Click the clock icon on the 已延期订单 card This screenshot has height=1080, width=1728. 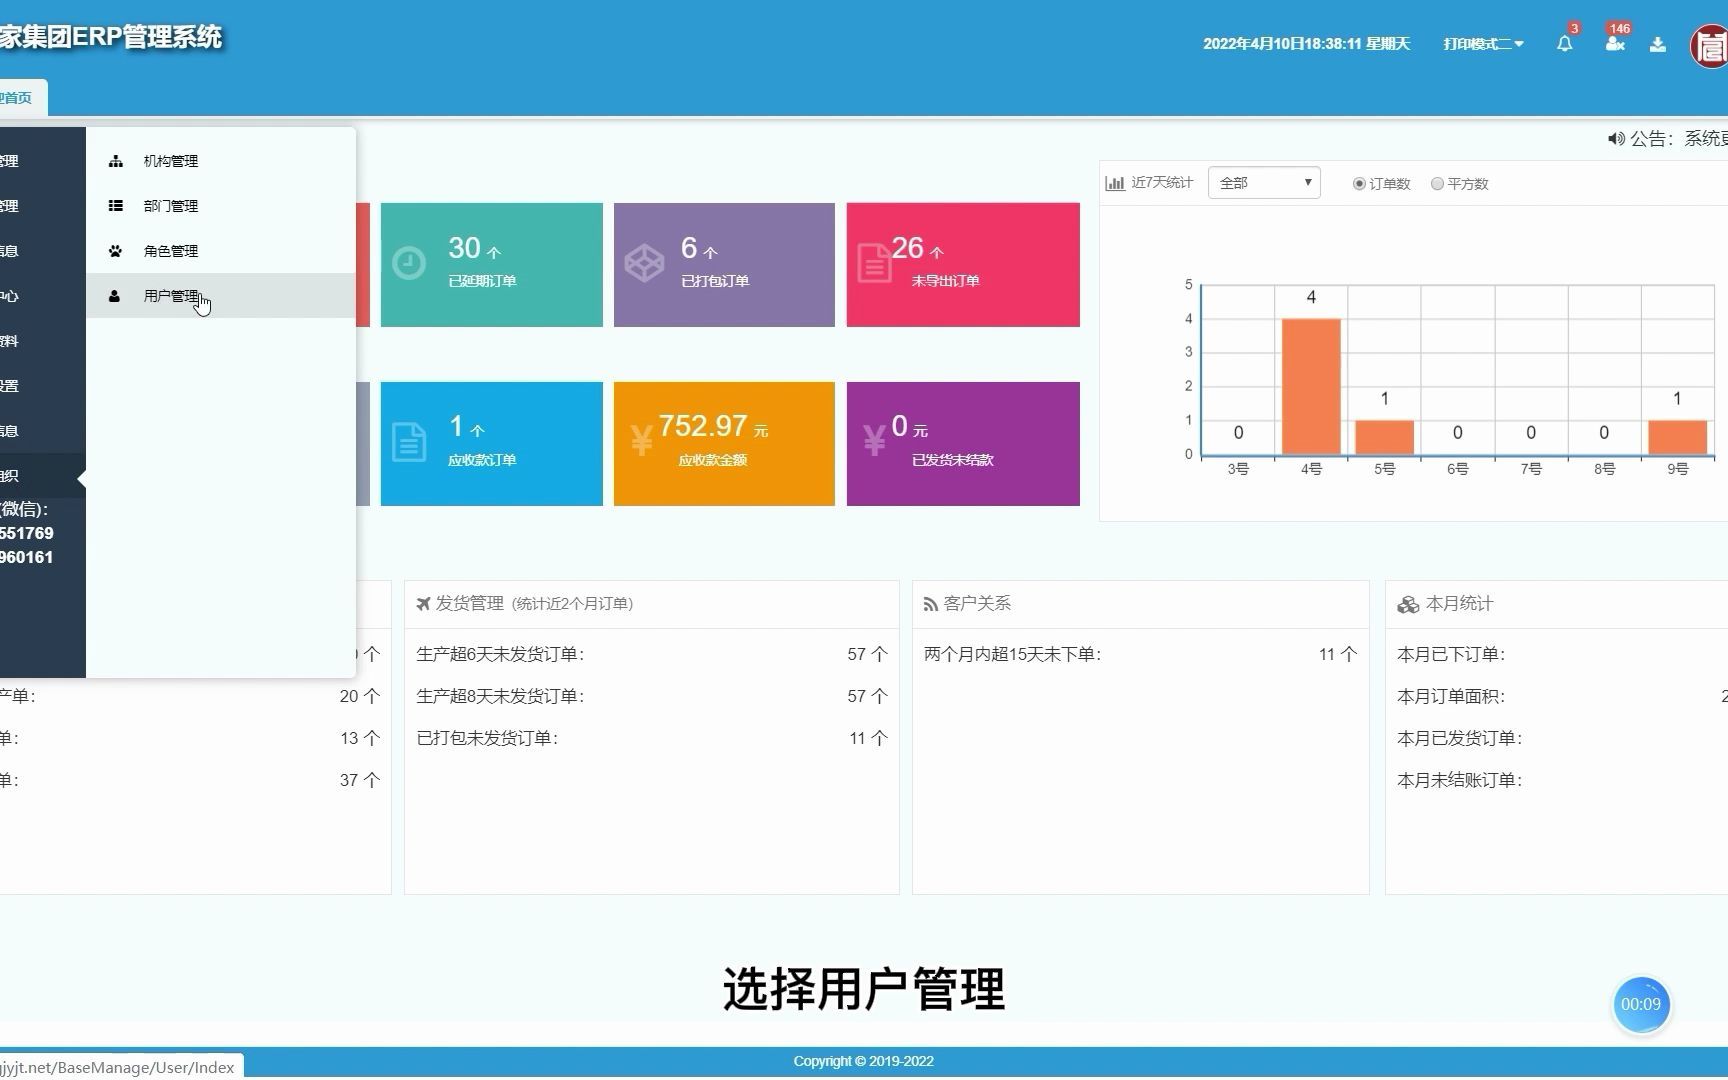click(x=408, y=263)
